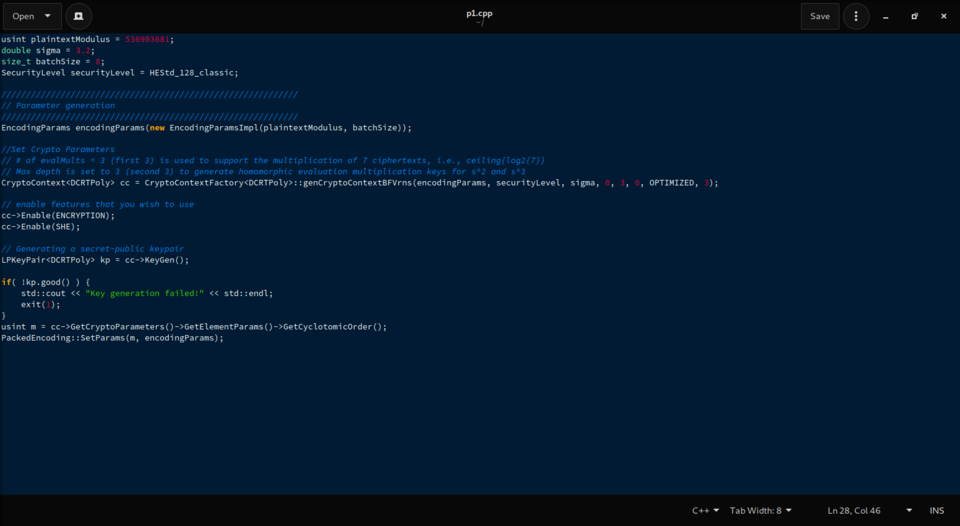Open the Ln 28, Col 46 position menu
The width and height of the screenshot is (960, 526).
[869, 511]
